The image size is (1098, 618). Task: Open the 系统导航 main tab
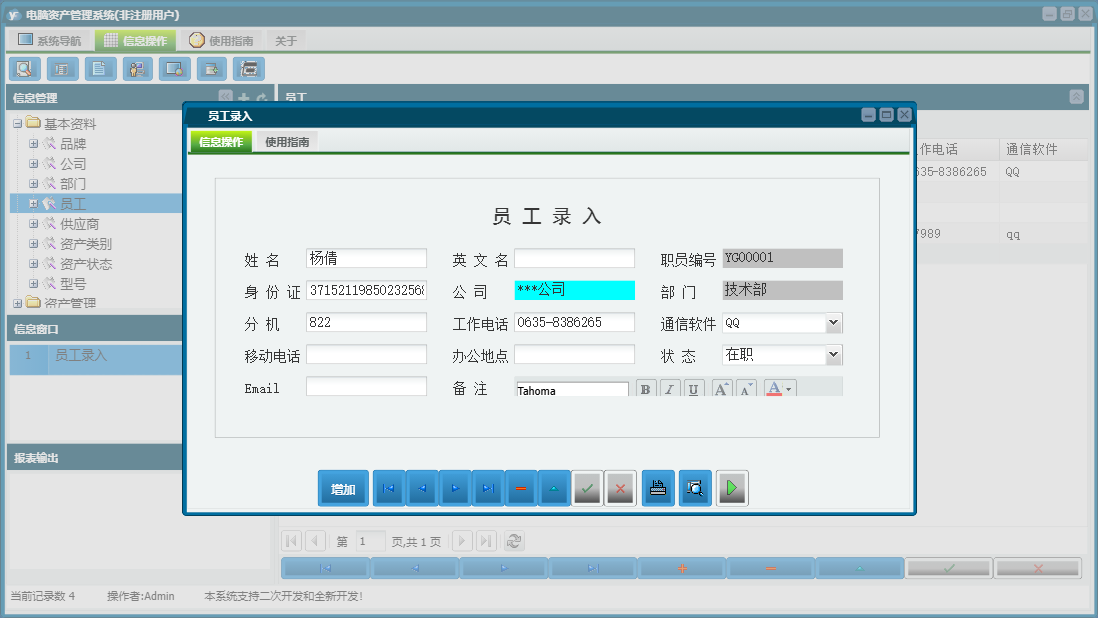tap(50, 41)
